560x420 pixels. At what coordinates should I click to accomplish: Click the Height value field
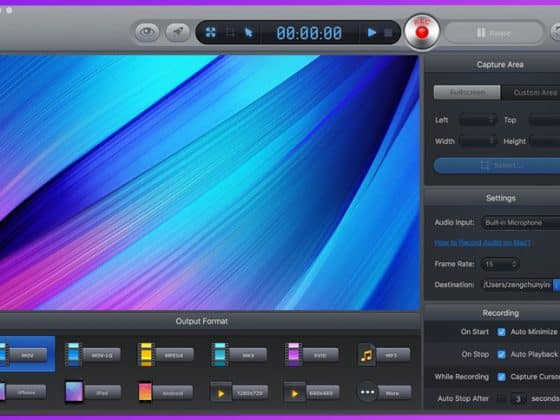545,141
